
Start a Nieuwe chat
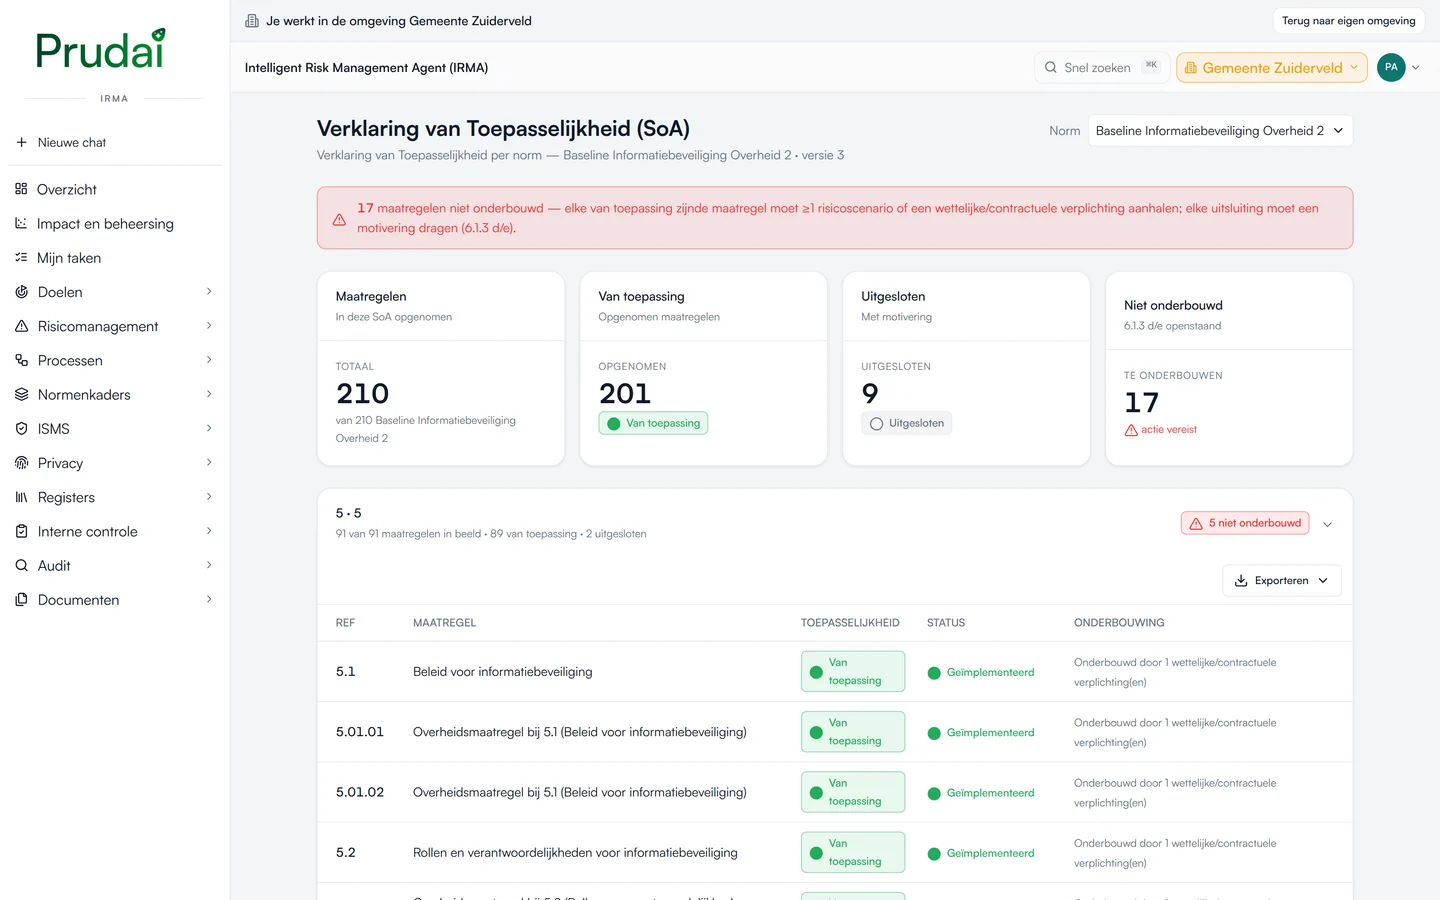[114, 142]
